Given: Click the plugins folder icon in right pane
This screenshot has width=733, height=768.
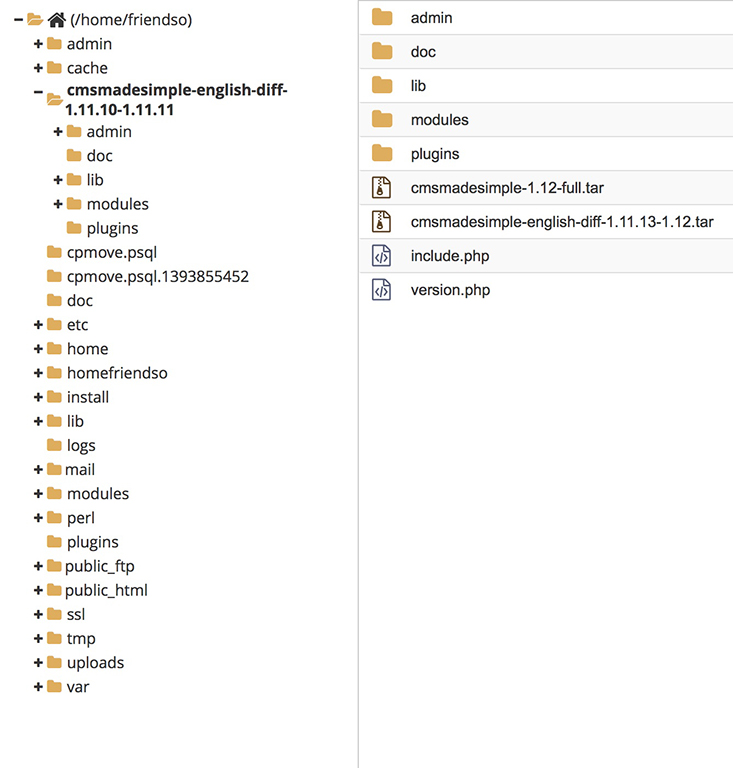Looking at the screenshot, I should pos(381,154).
